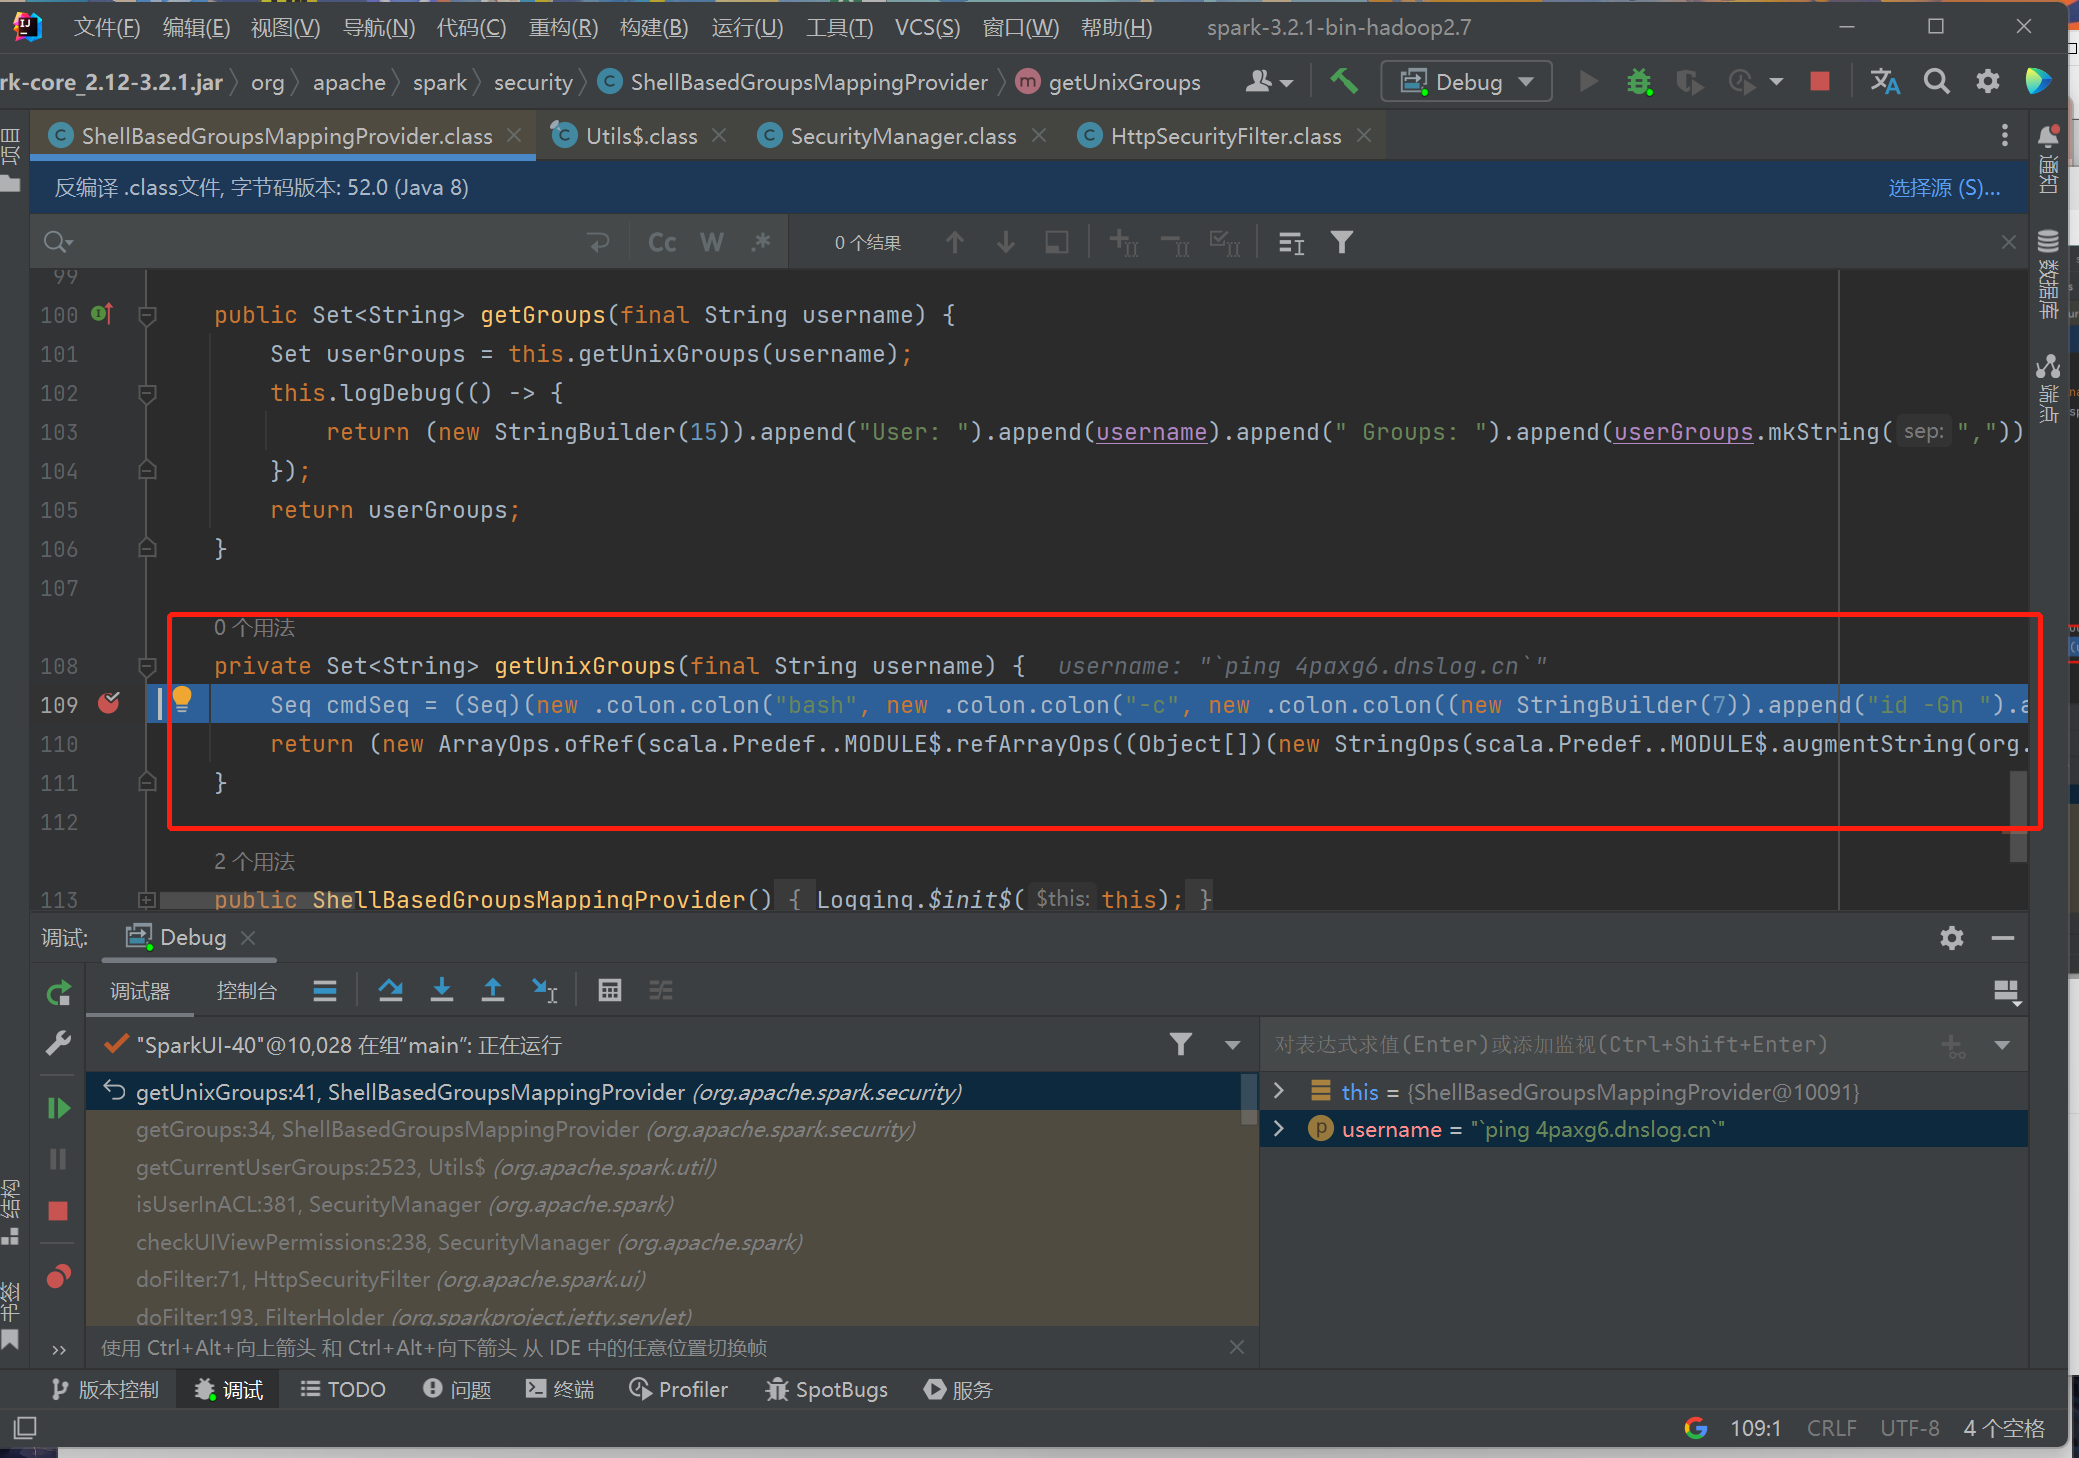Image resolution: width=2079 pixels, height=1458 pixels.
Task: Expand the username variable node
Action: [1278, 1129]
